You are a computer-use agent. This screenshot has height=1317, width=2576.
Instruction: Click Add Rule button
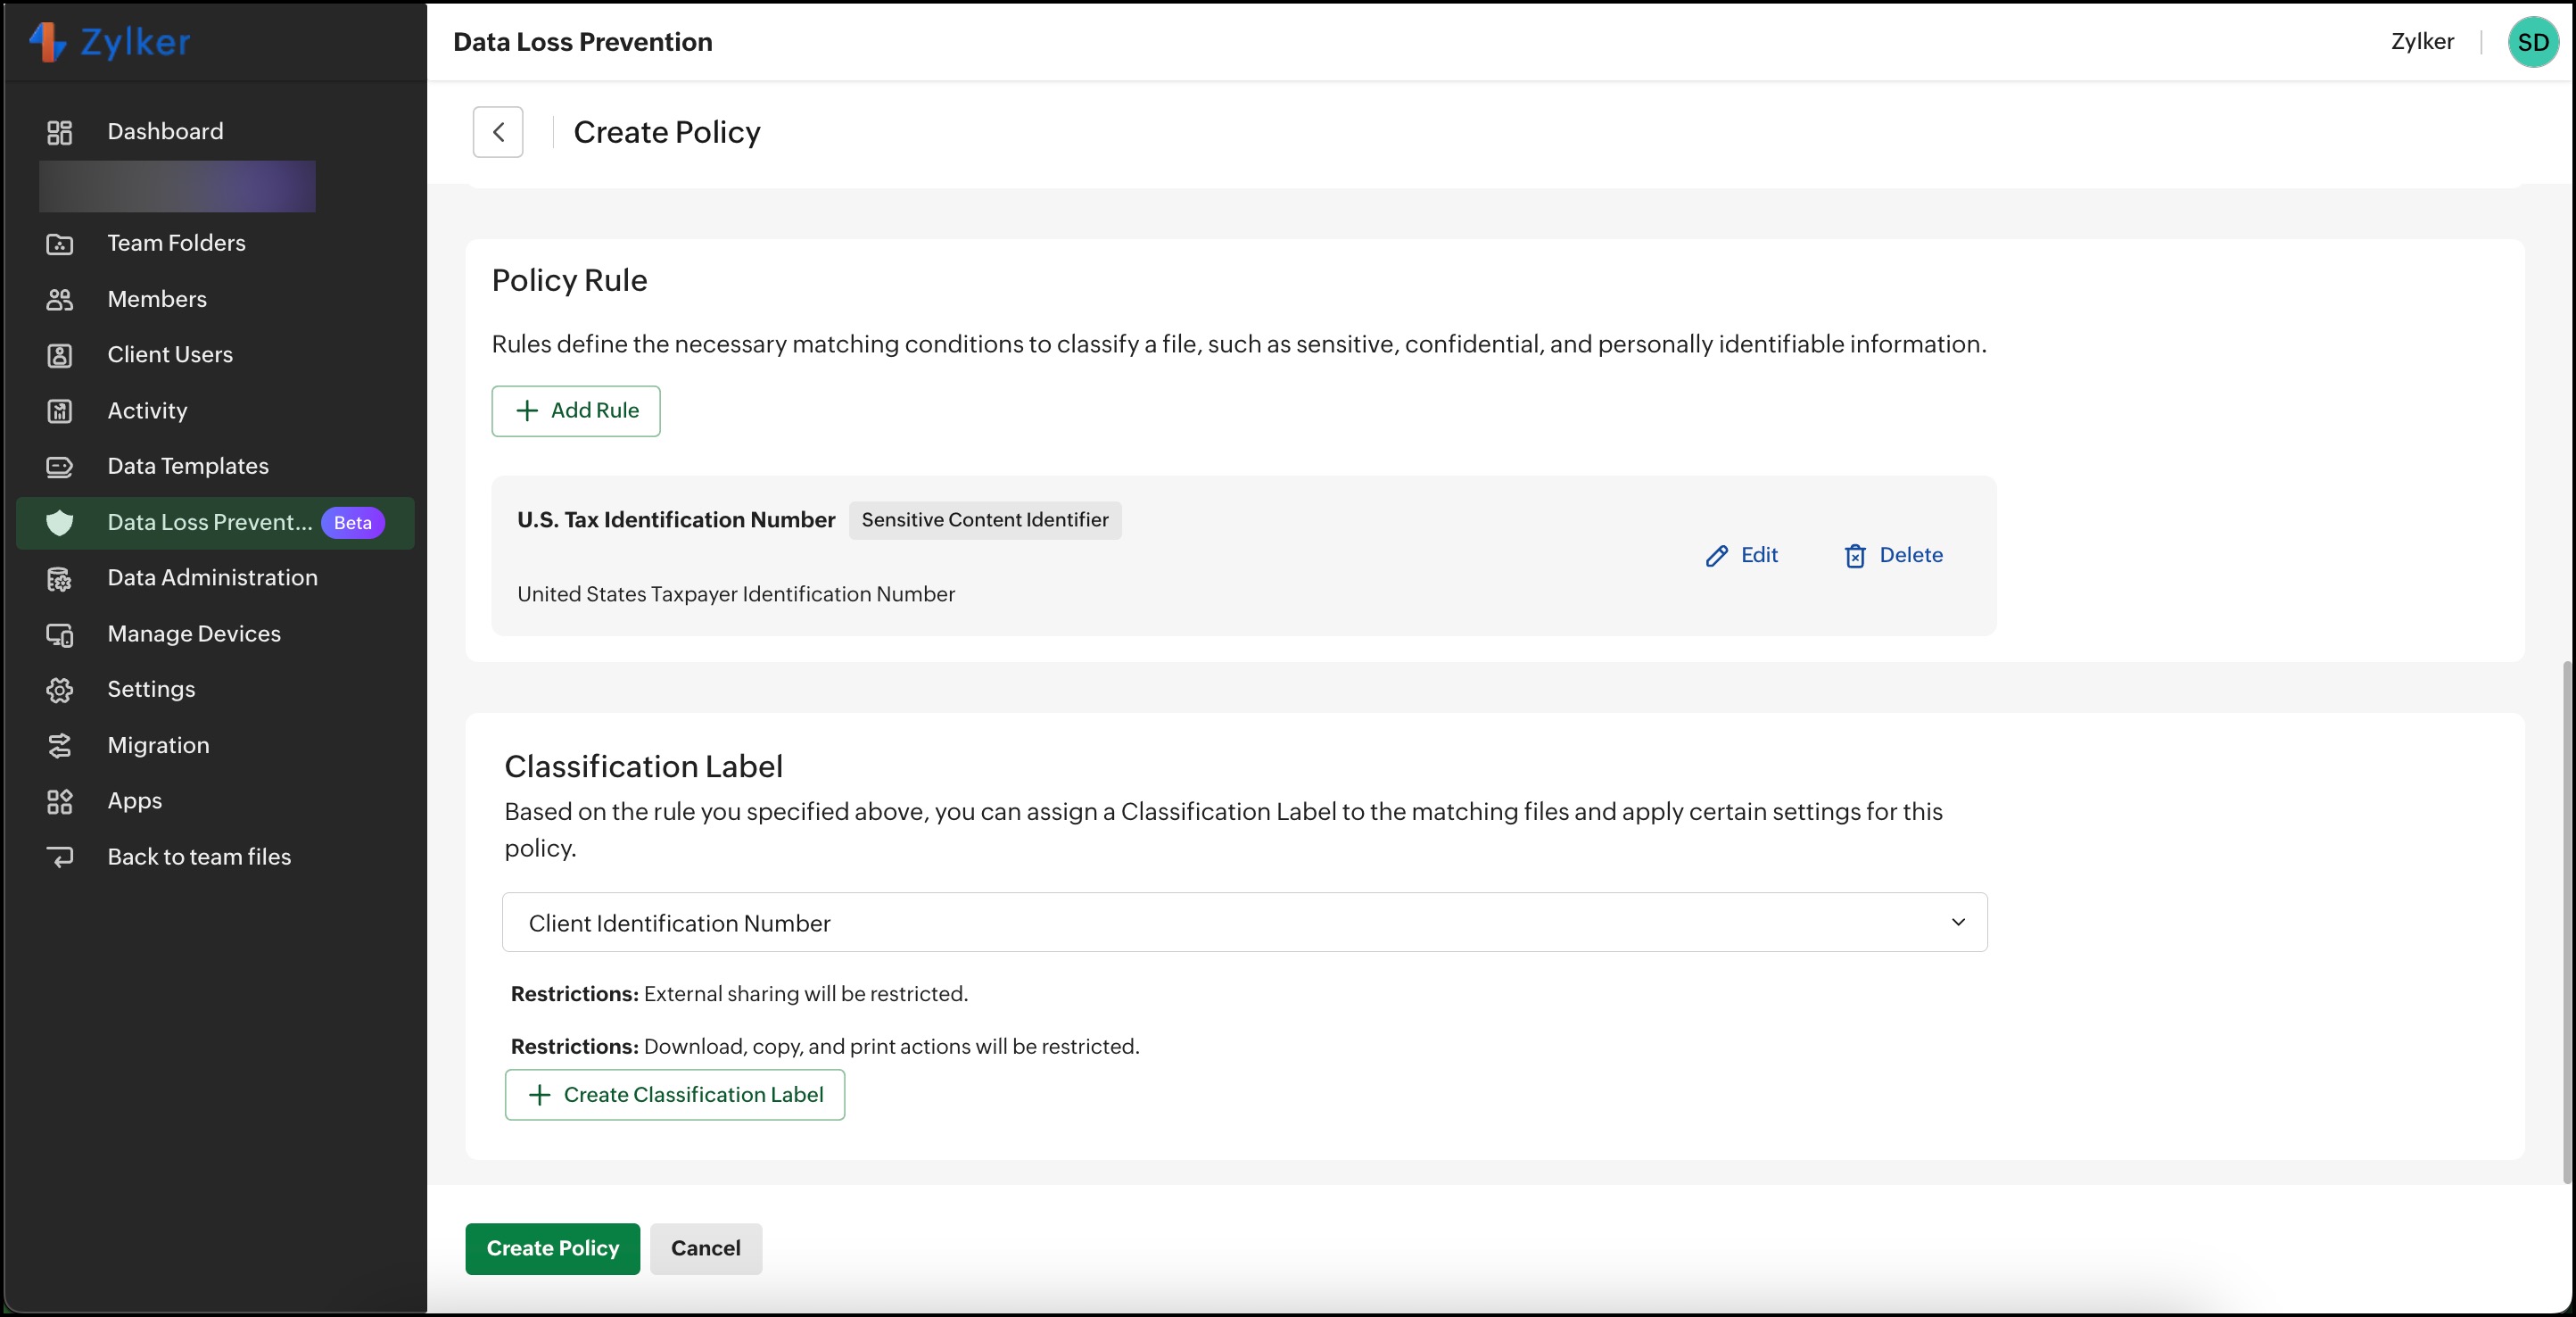576,411
